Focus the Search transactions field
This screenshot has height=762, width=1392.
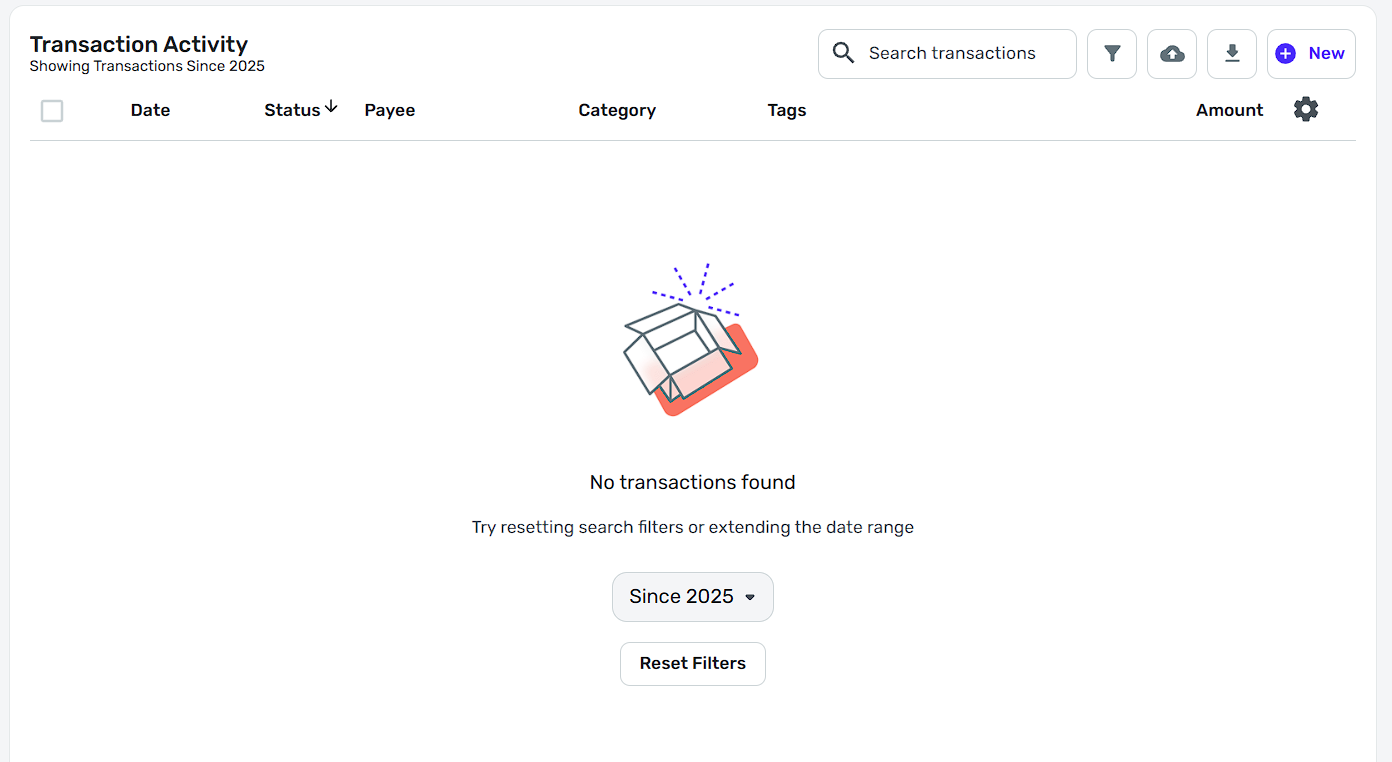tap(960, 54)
